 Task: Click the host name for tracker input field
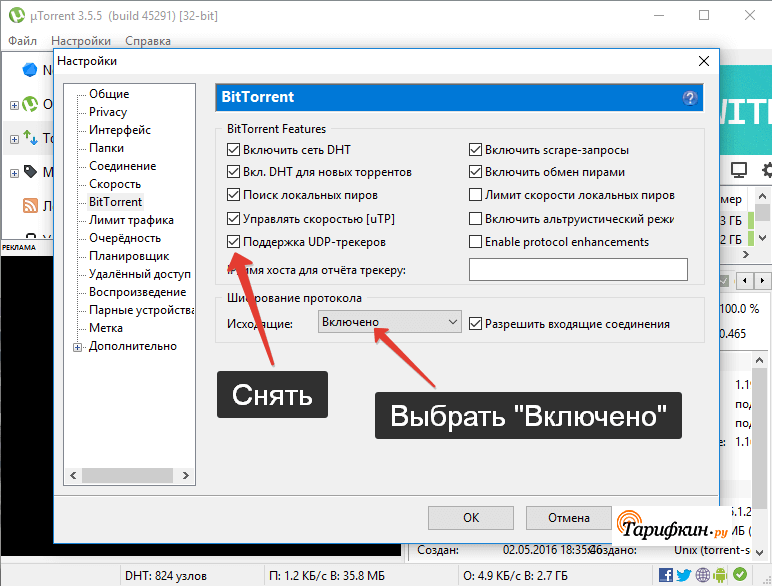click(x=578, y=269)
